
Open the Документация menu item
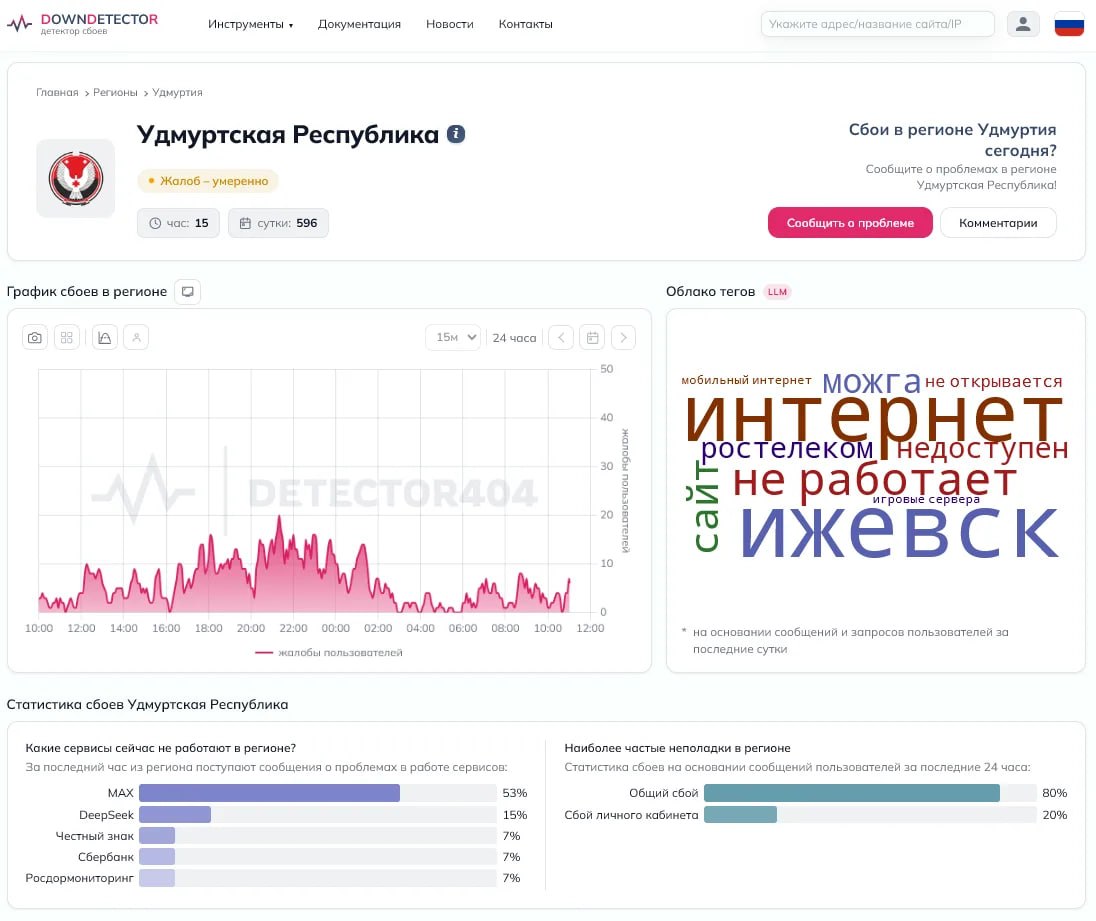click(x=359, y=24)
